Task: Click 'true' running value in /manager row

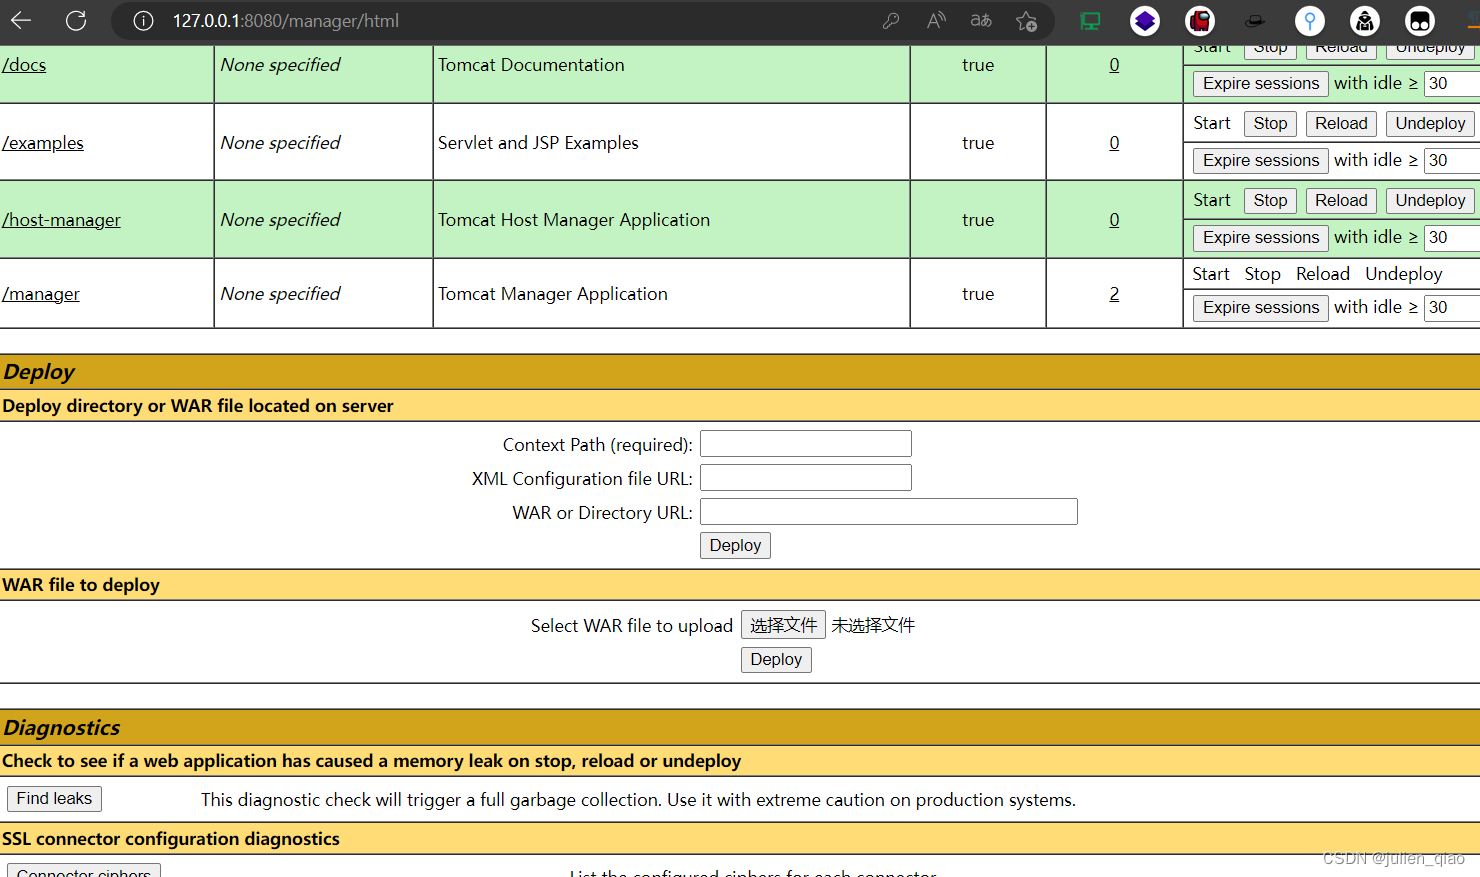Action: 978,294
